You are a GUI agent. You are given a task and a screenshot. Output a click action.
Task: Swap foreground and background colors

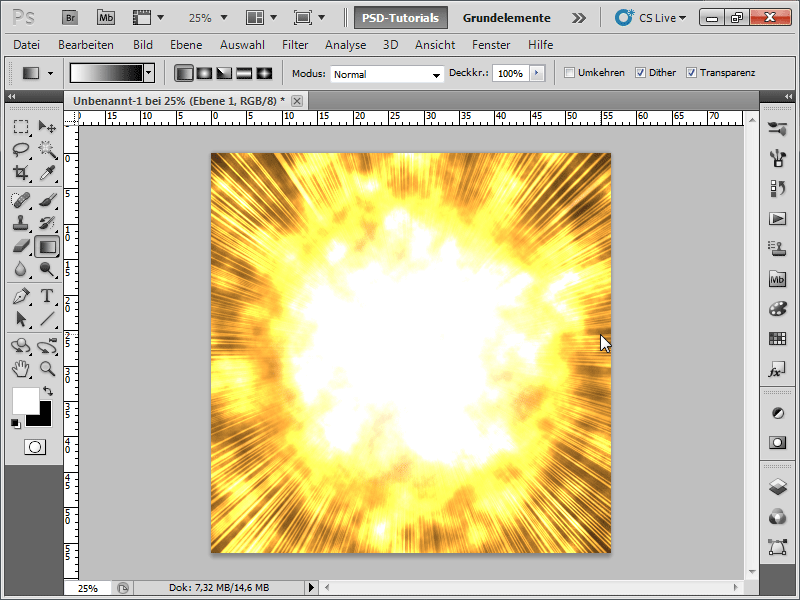(x=48, y=391)
